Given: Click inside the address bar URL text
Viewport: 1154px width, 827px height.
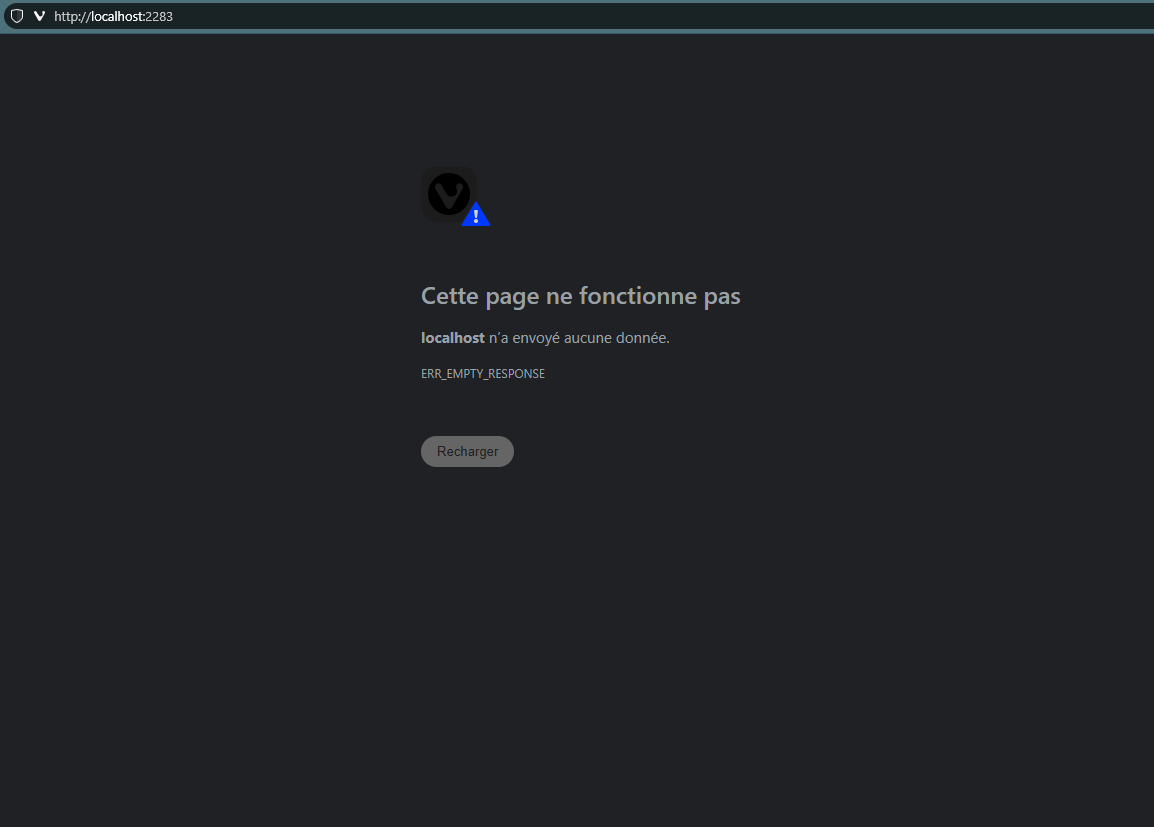Looking at the screenshot, I should click(x=113, y=16).
